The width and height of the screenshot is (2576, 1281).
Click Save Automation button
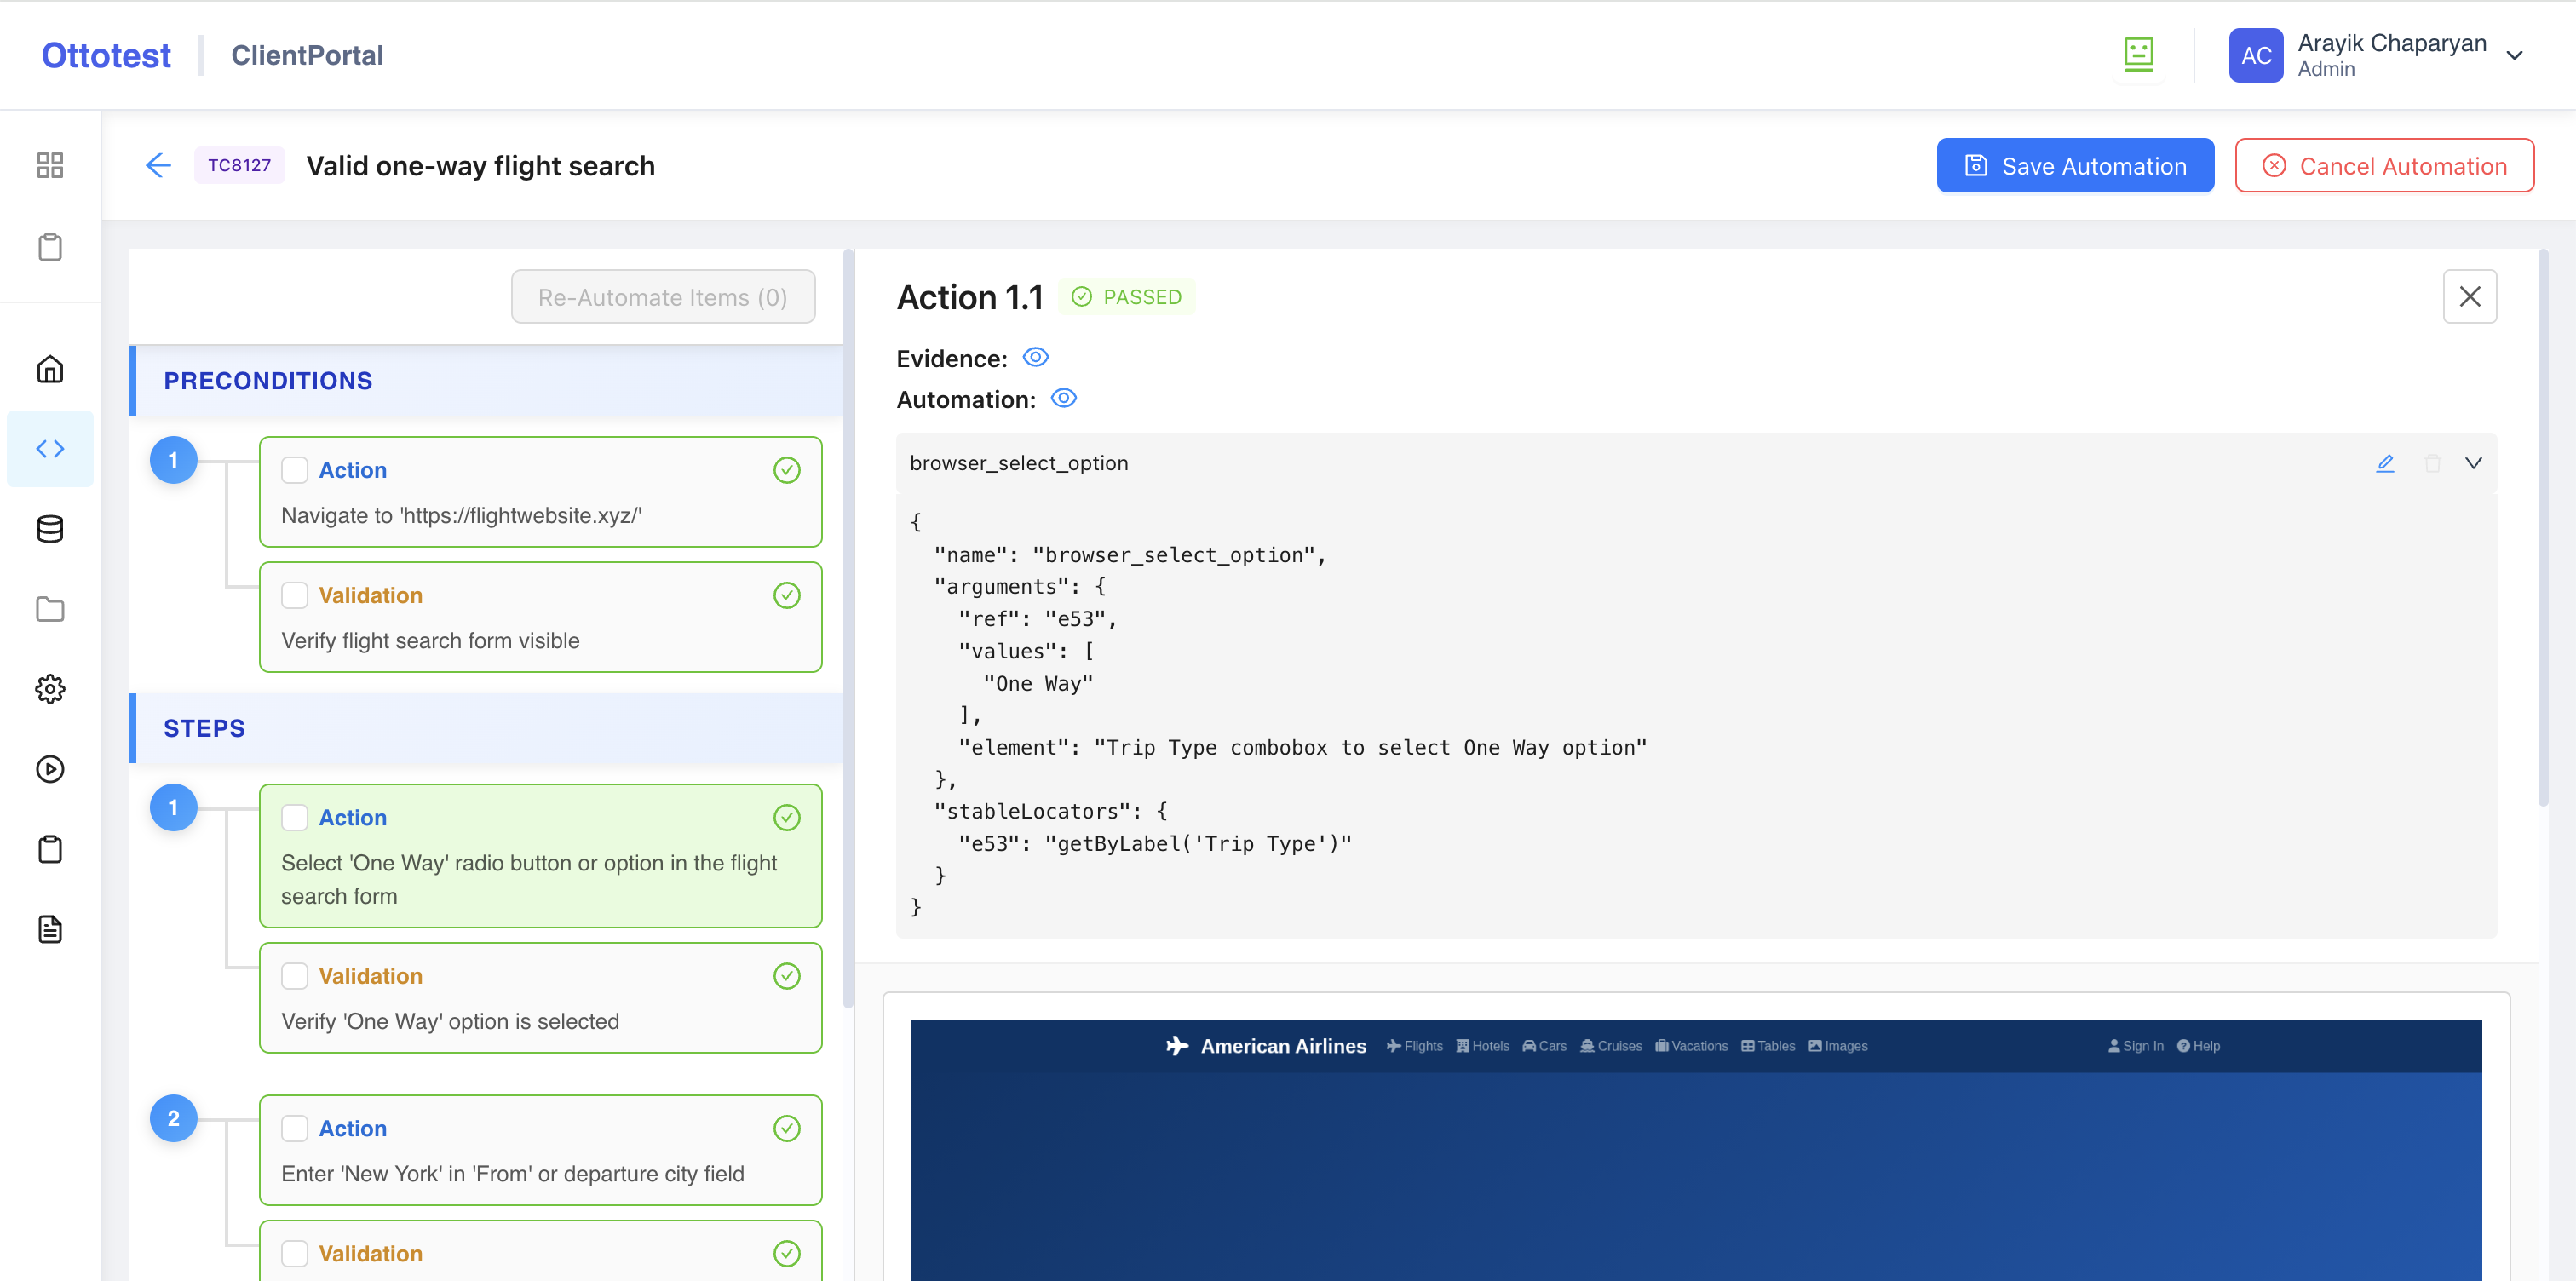click(x=2074, y=166)
